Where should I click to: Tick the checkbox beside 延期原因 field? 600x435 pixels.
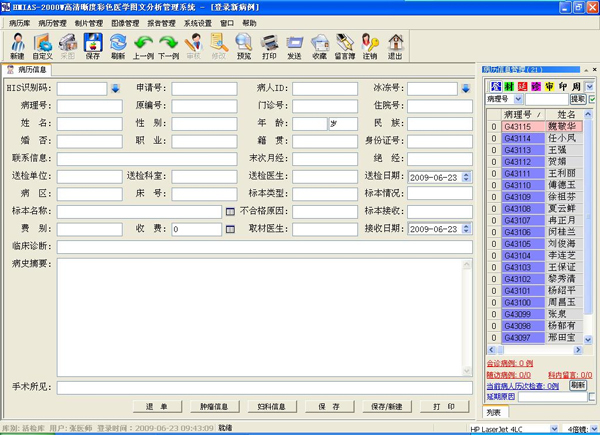[x=592, y=397]
